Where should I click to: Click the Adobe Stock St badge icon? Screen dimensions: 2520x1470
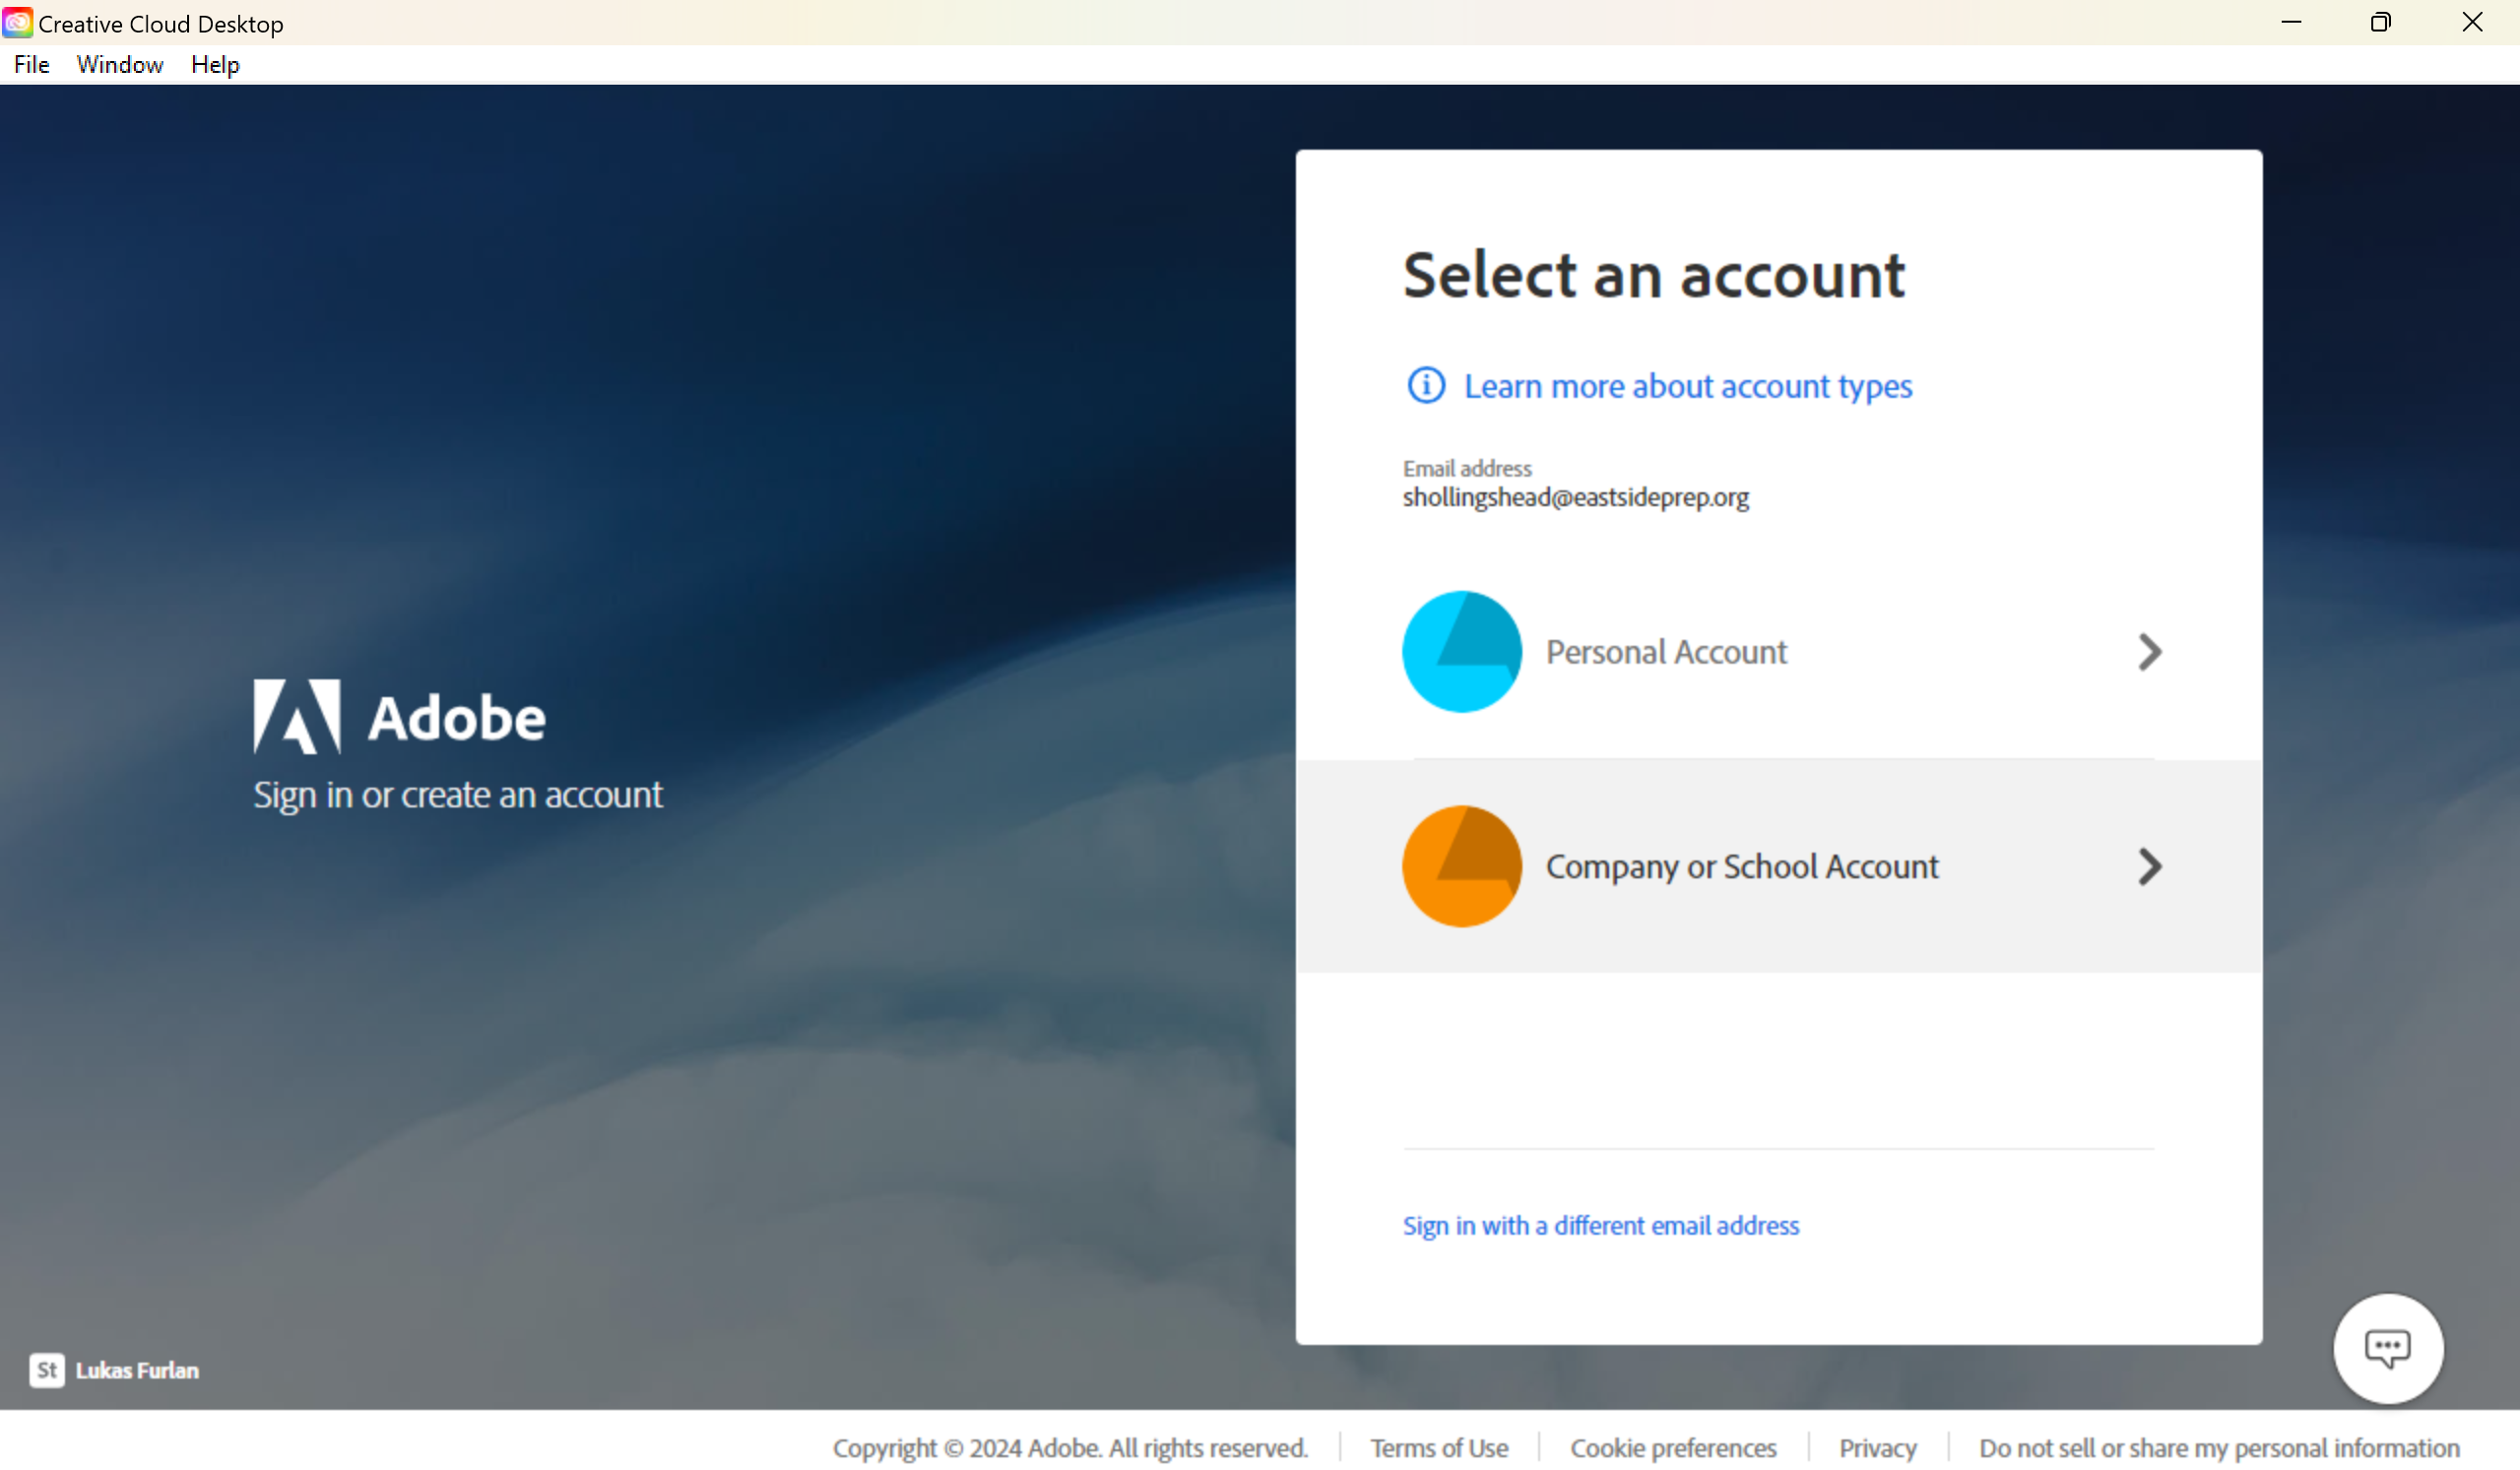click(46, 1370)
